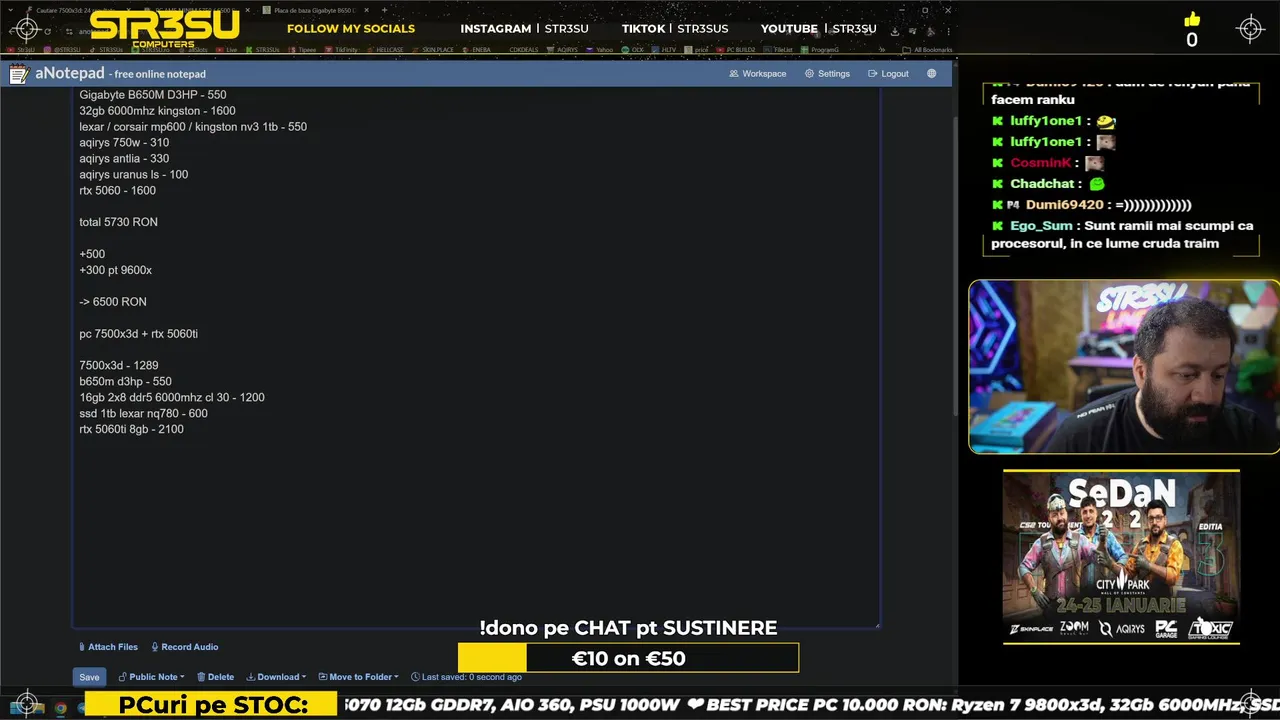Click the line 'aqirys antlia - 330'

pos(124,159)
